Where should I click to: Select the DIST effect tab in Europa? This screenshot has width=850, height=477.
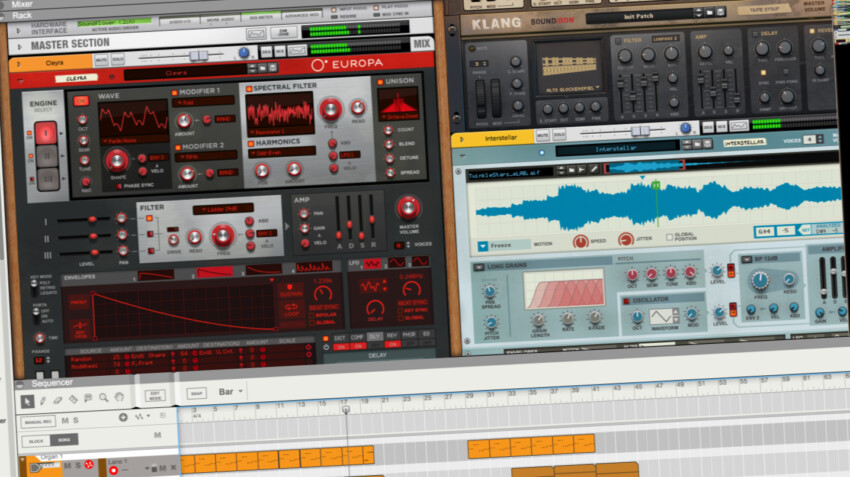[x=339, y=338]
